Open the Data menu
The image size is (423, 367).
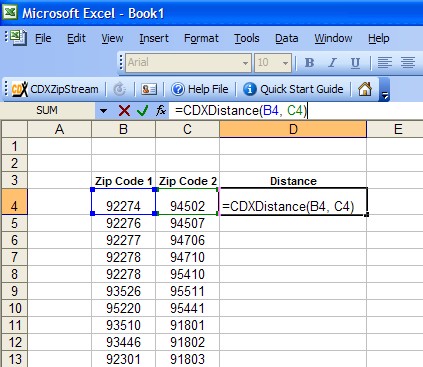point(287,38)
